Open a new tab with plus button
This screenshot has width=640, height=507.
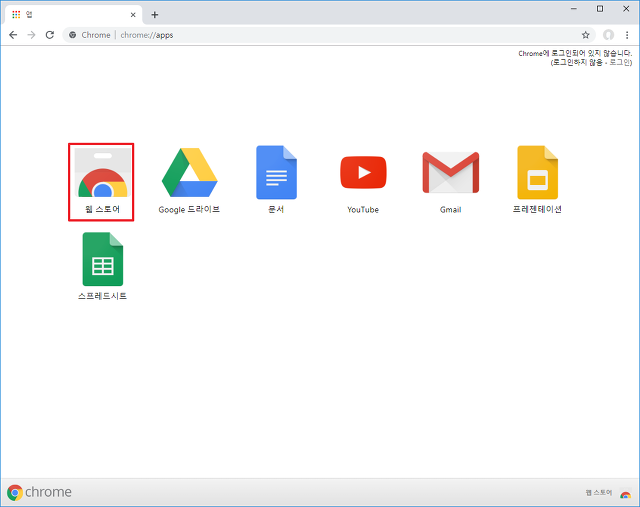coord(155,15)
